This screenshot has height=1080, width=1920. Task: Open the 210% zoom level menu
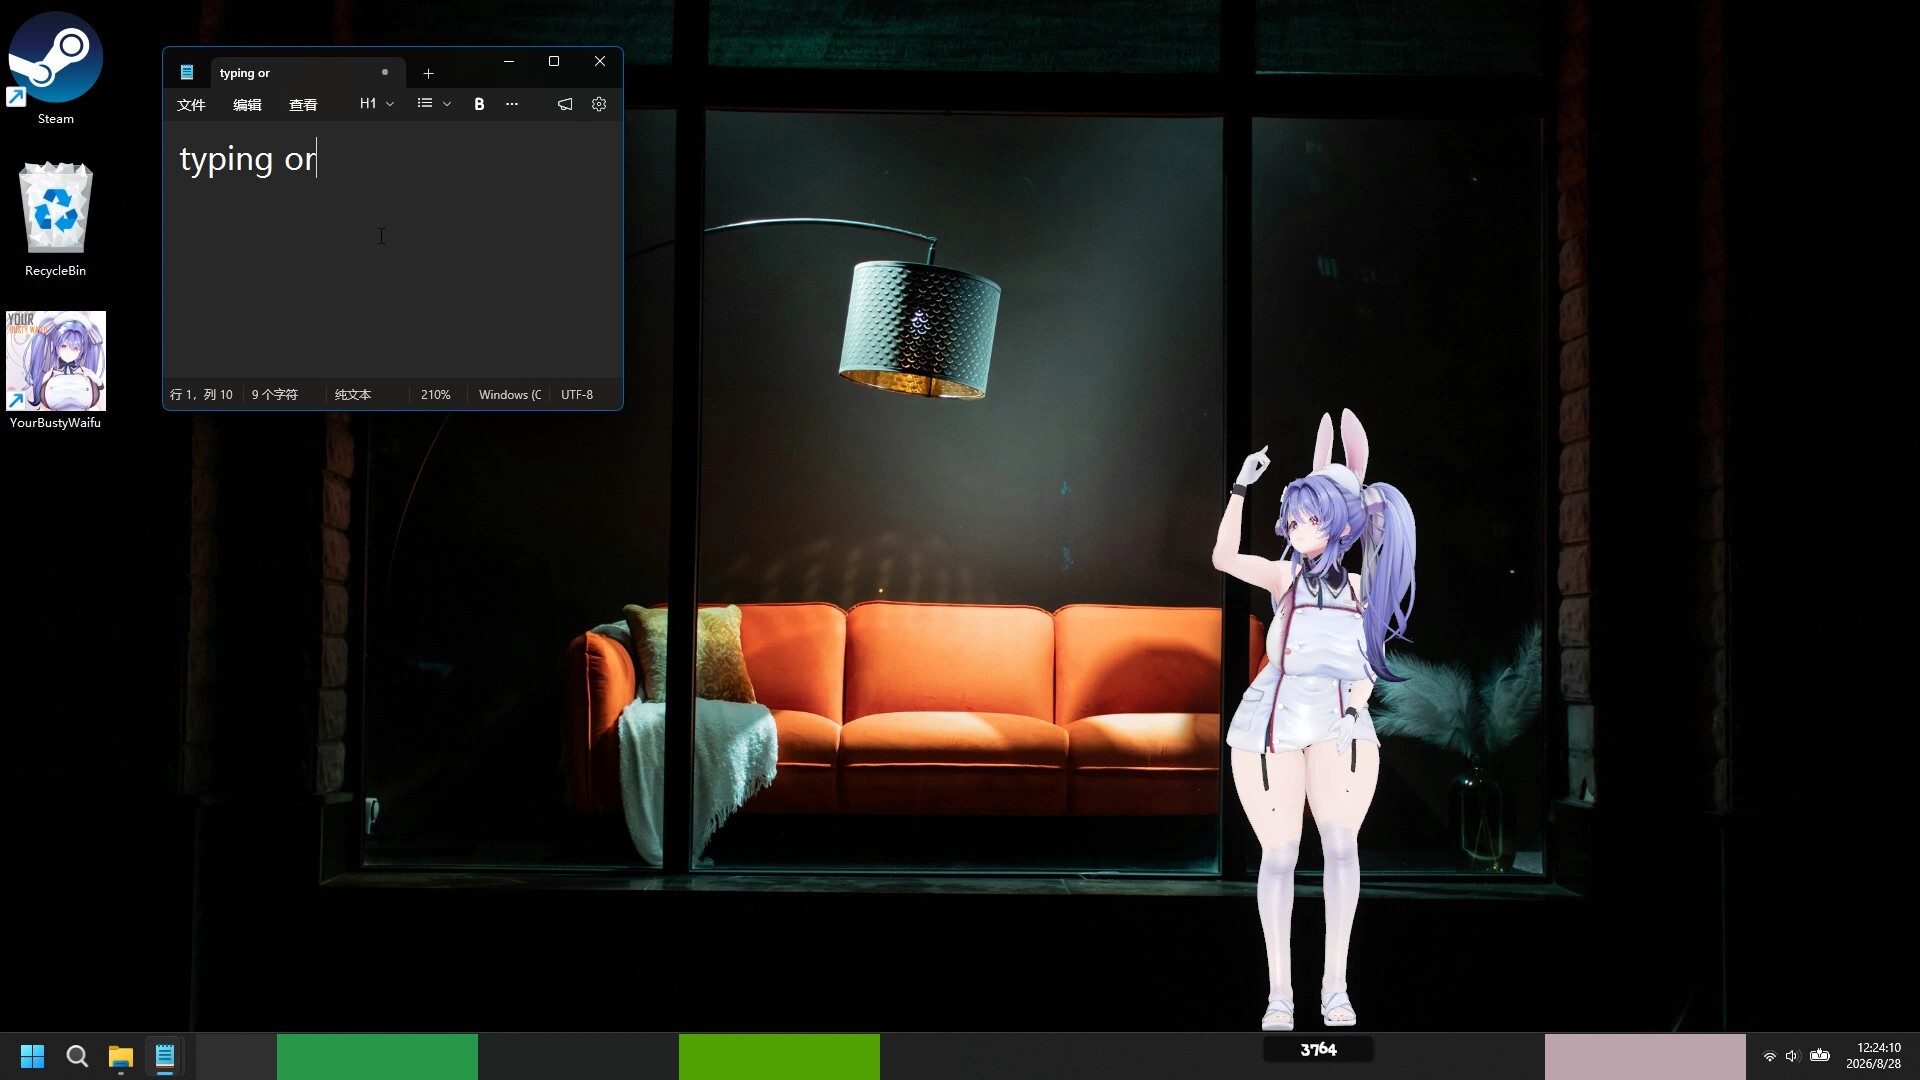click(436, 395)
